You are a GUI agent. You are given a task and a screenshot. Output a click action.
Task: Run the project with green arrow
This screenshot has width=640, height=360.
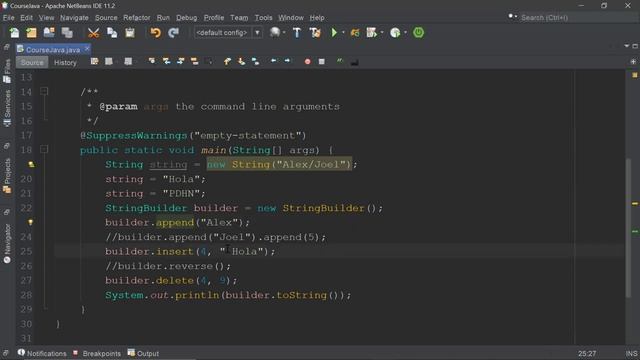(x=334, y=33)
